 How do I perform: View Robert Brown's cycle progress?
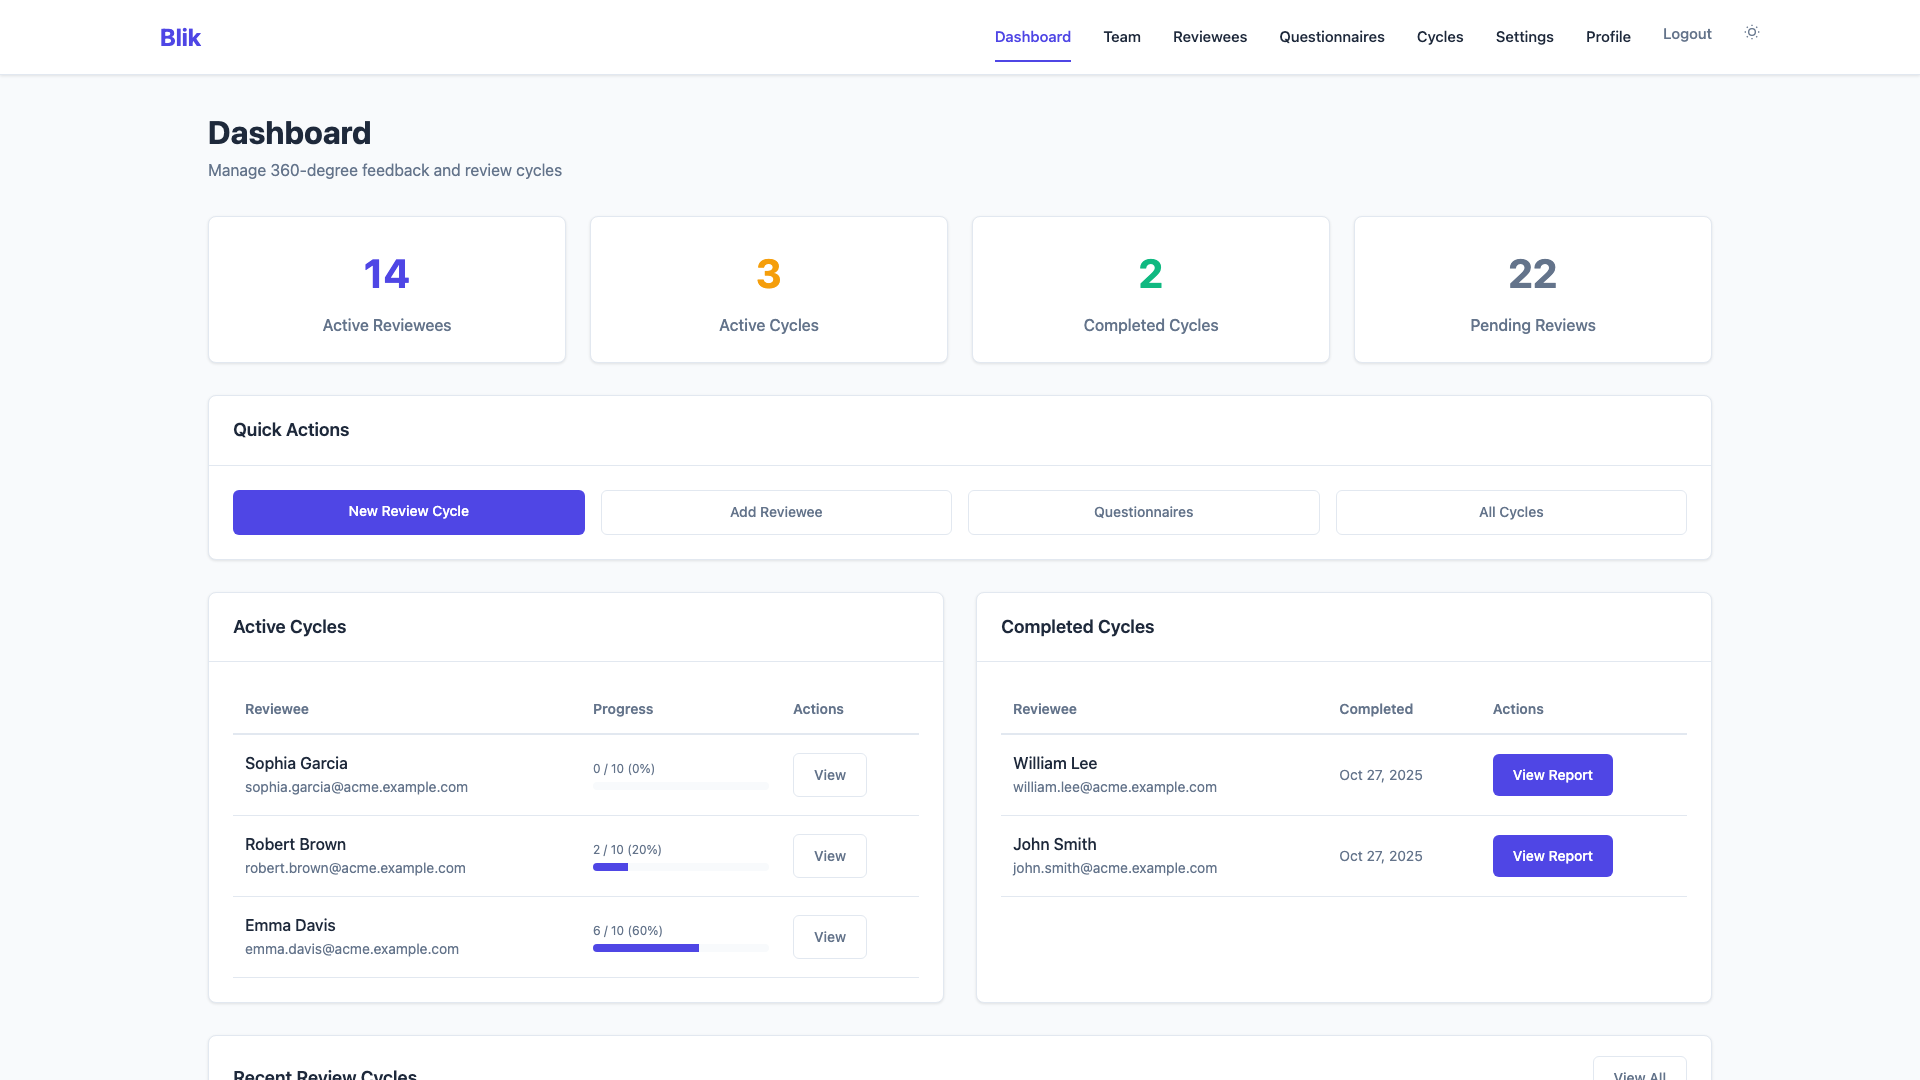829,856
